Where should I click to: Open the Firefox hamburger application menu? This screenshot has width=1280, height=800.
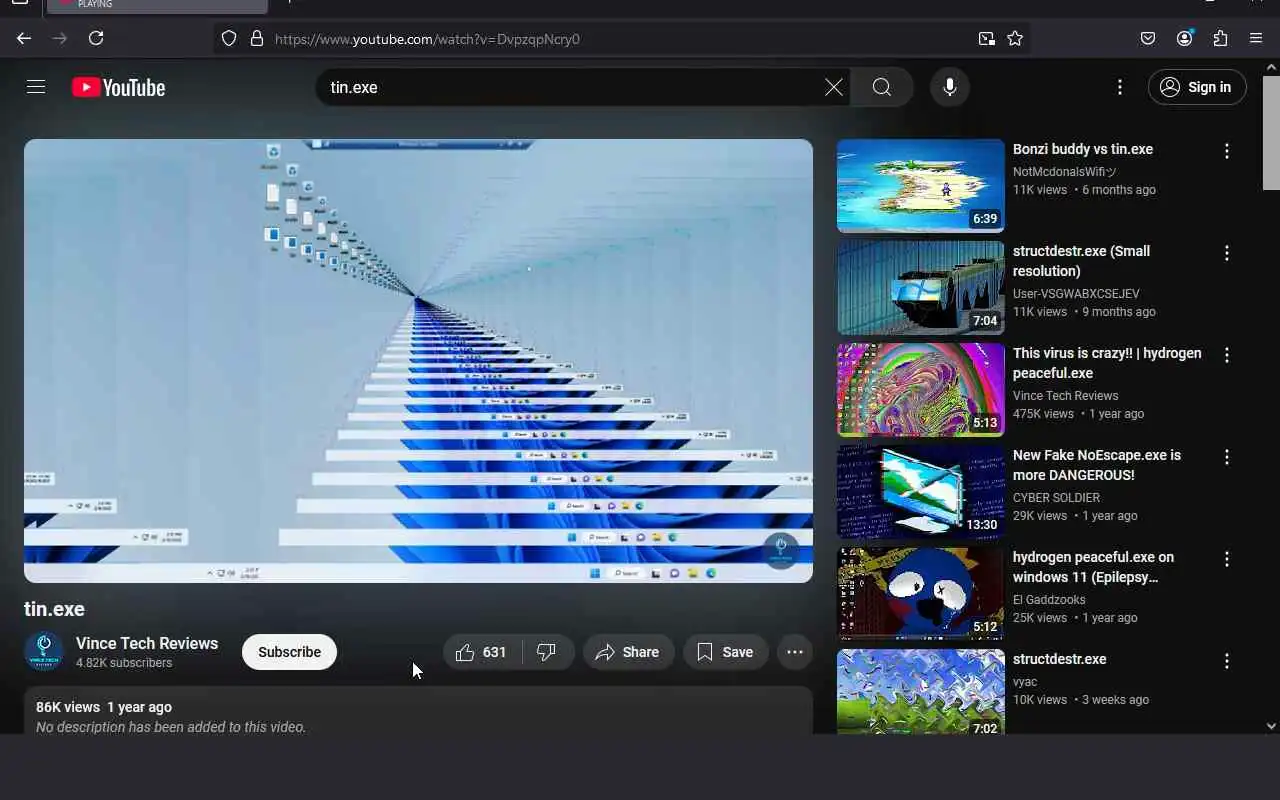[1256, 38]
